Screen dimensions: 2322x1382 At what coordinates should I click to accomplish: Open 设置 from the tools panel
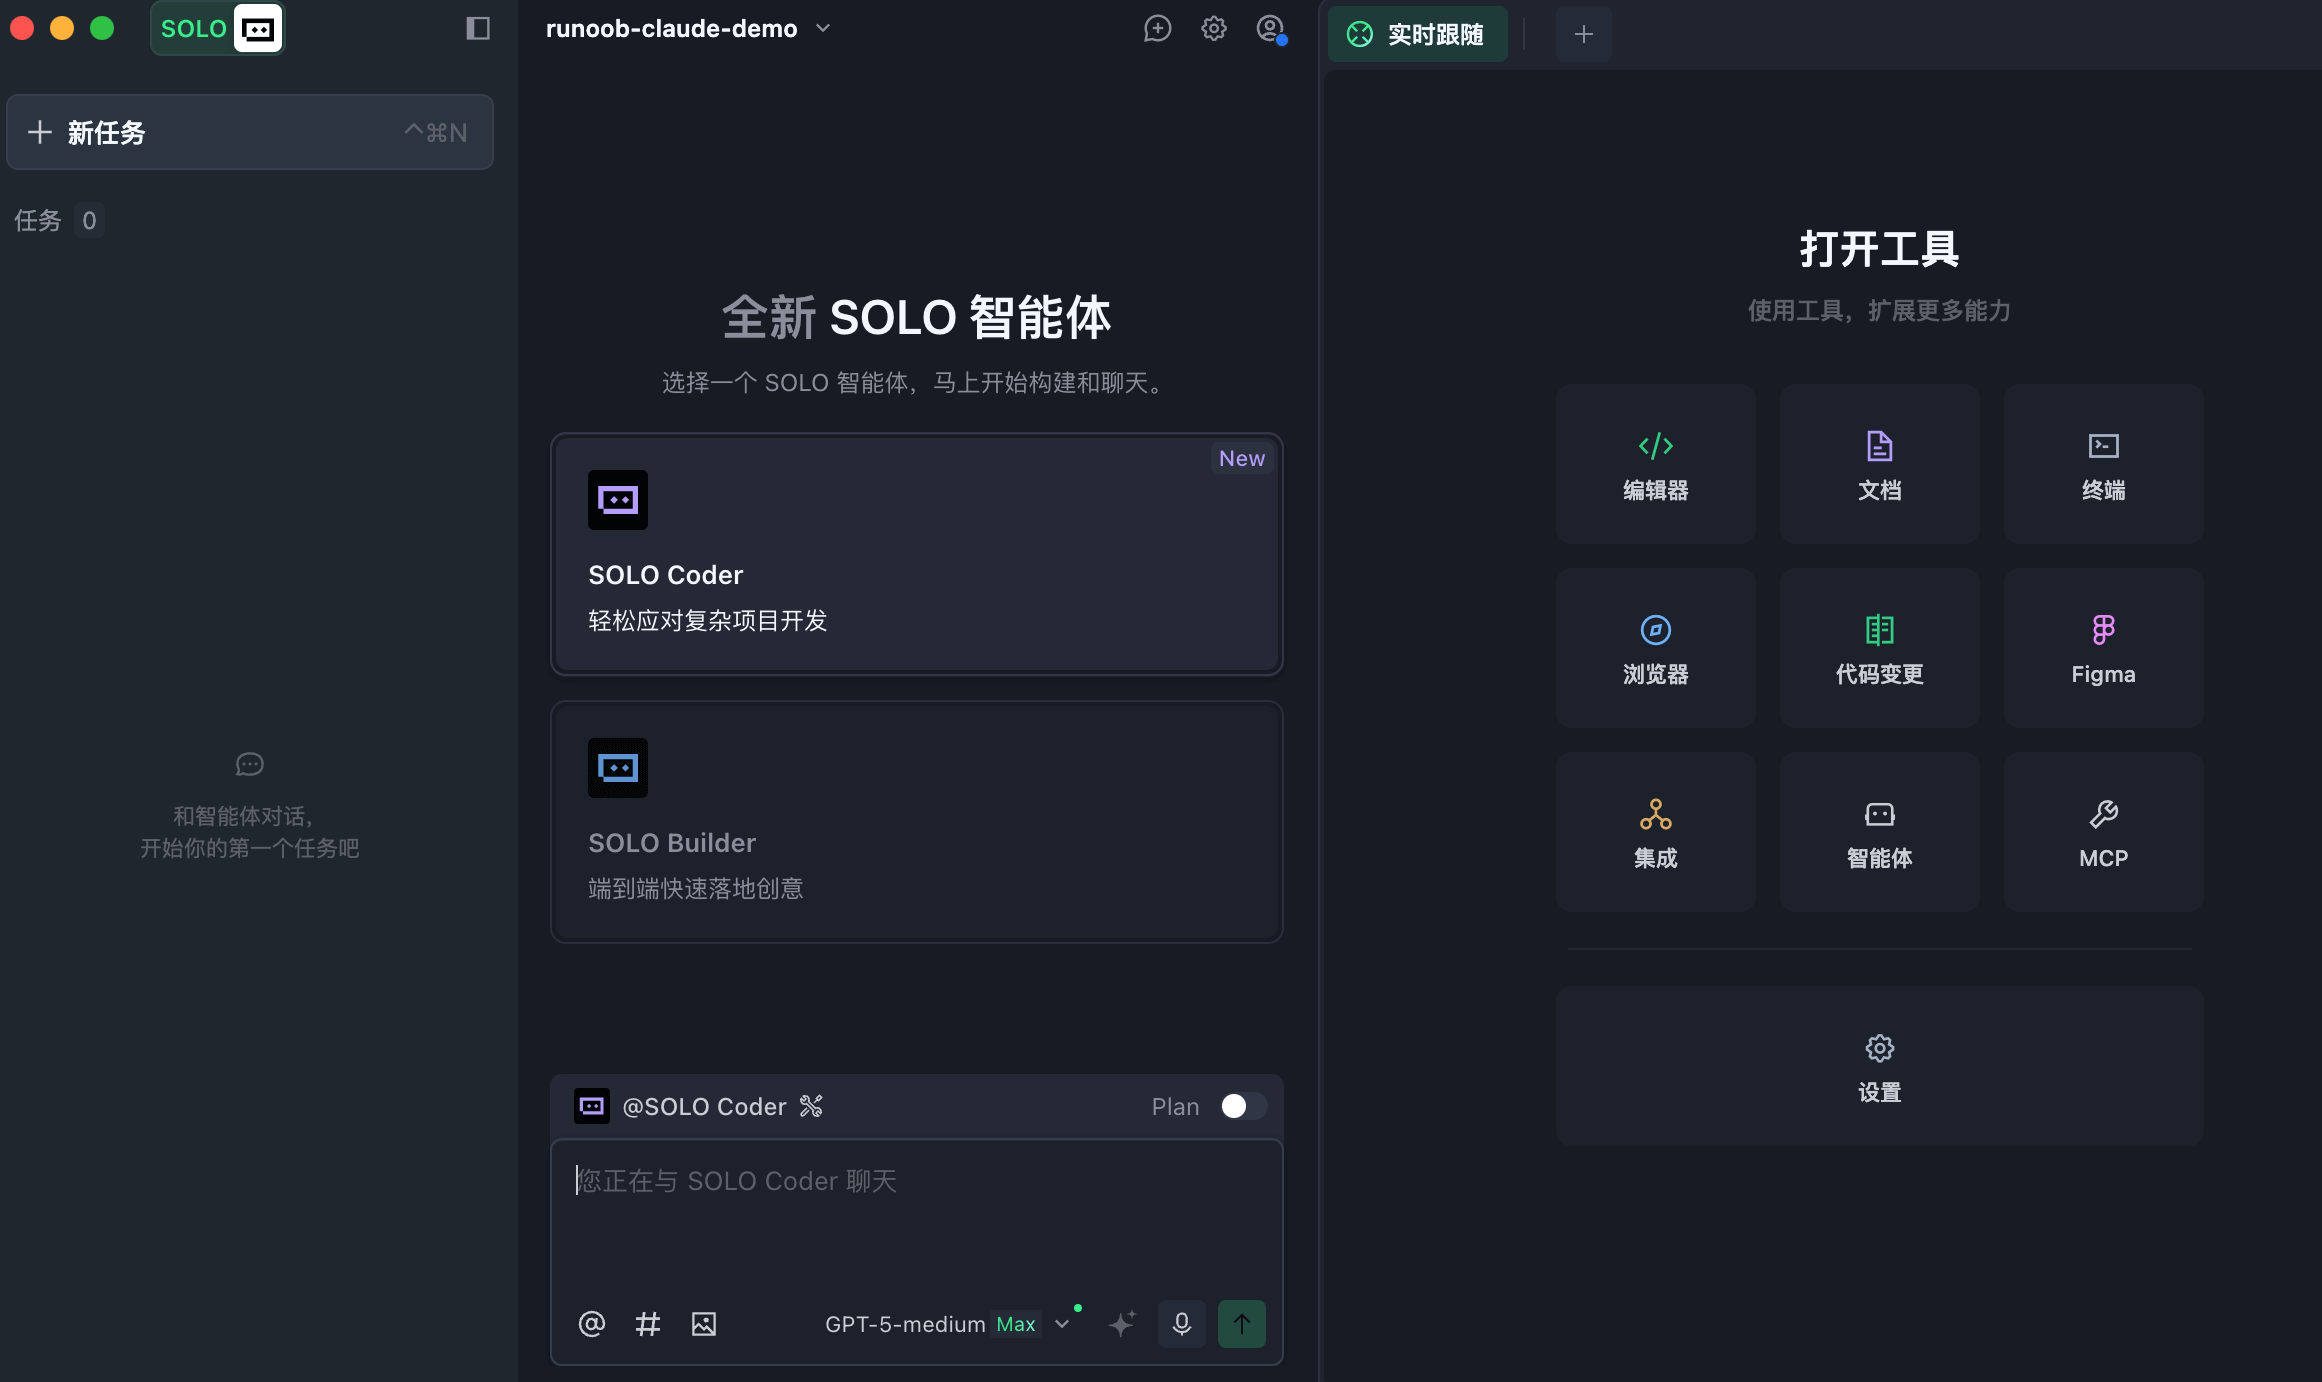[1879, 1066]
